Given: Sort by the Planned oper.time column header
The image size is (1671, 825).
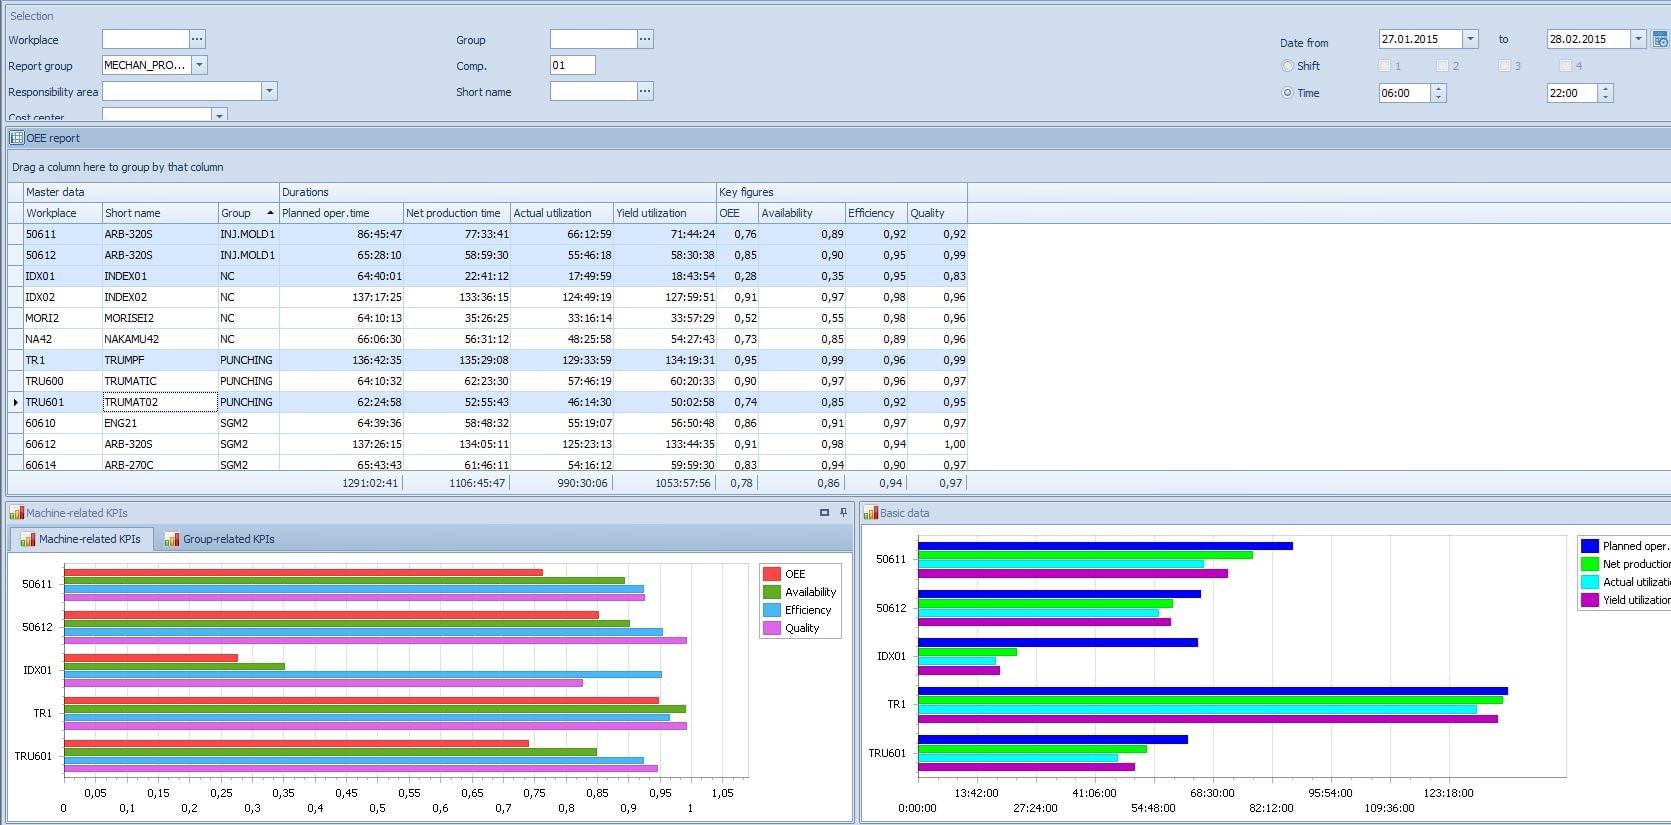Looking at the screenshot, I should pyautogui.click(x=326, y=213).
